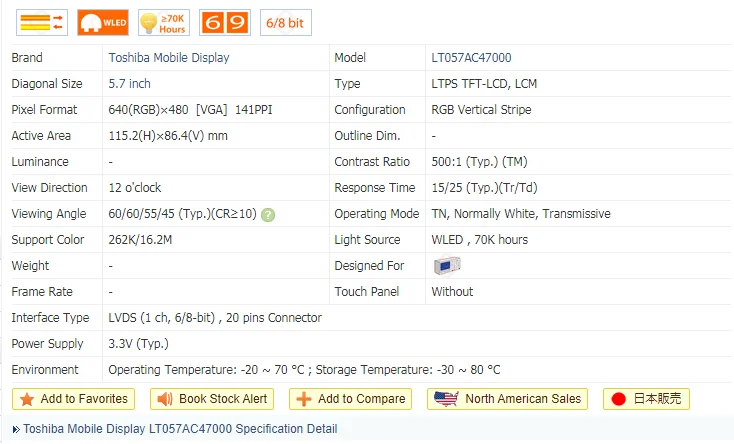Click the orange 69 badge icon

point(225,22)
